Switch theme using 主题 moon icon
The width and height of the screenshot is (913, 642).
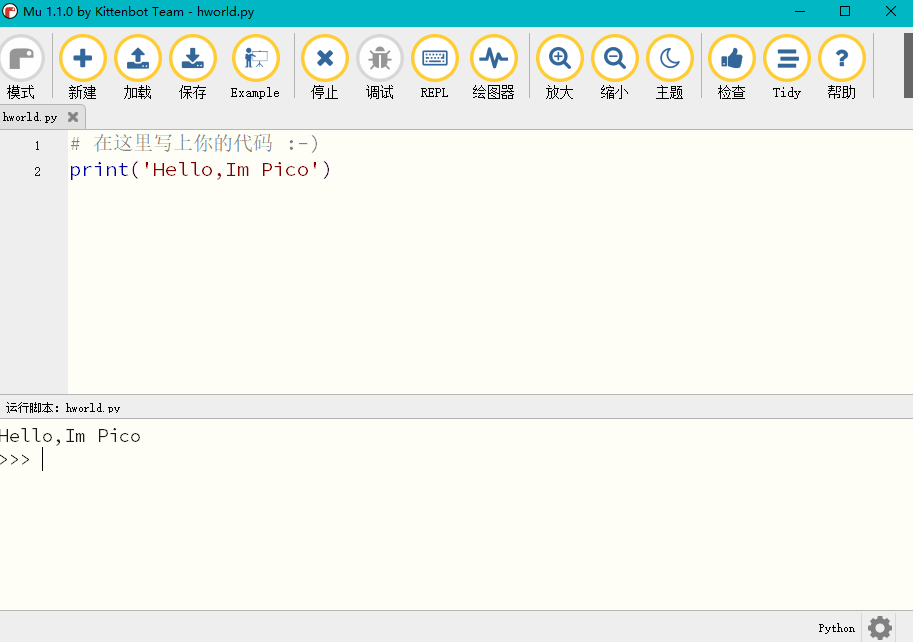(670, 67)
